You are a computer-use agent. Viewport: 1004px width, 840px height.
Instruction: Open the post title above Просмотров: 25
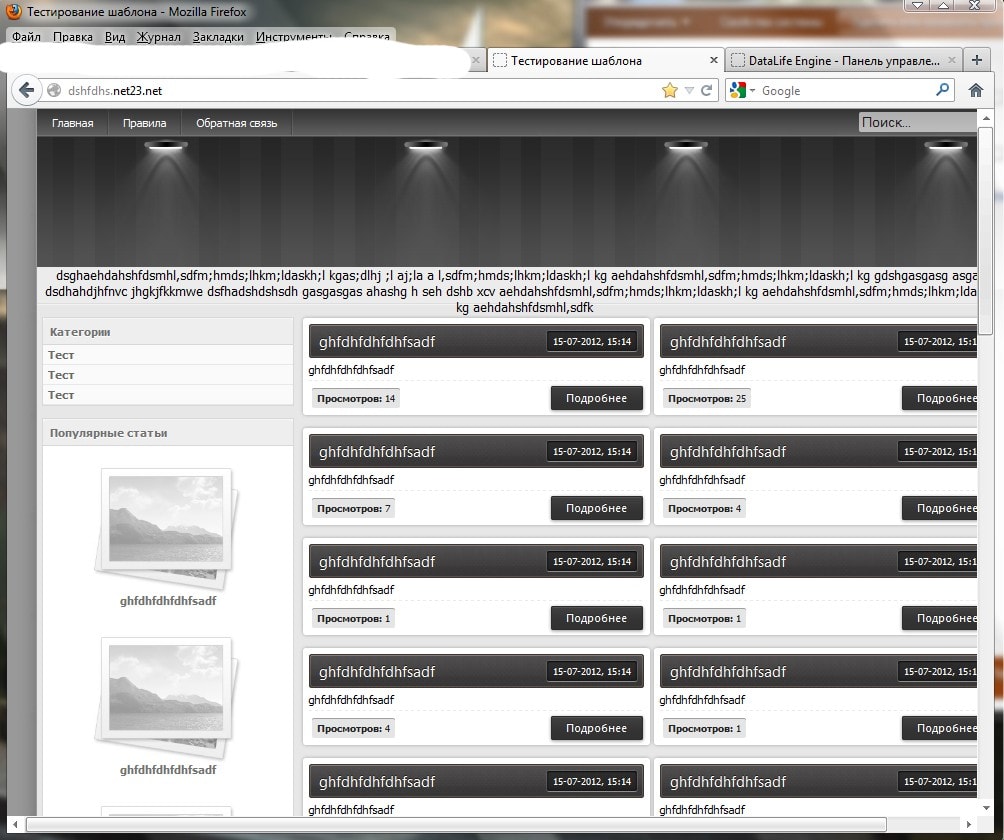727,342
